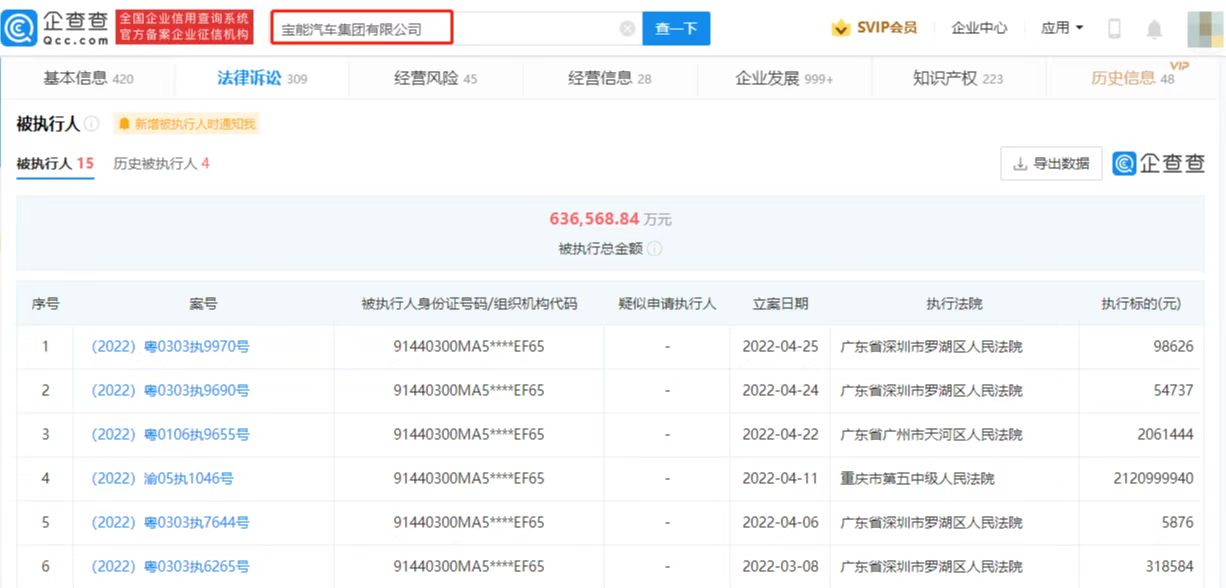Image resolution: width=1226 pixels, height=588 pixels.
Task: Click filing date 2022-04-22
Action: [x=780, y=435]
